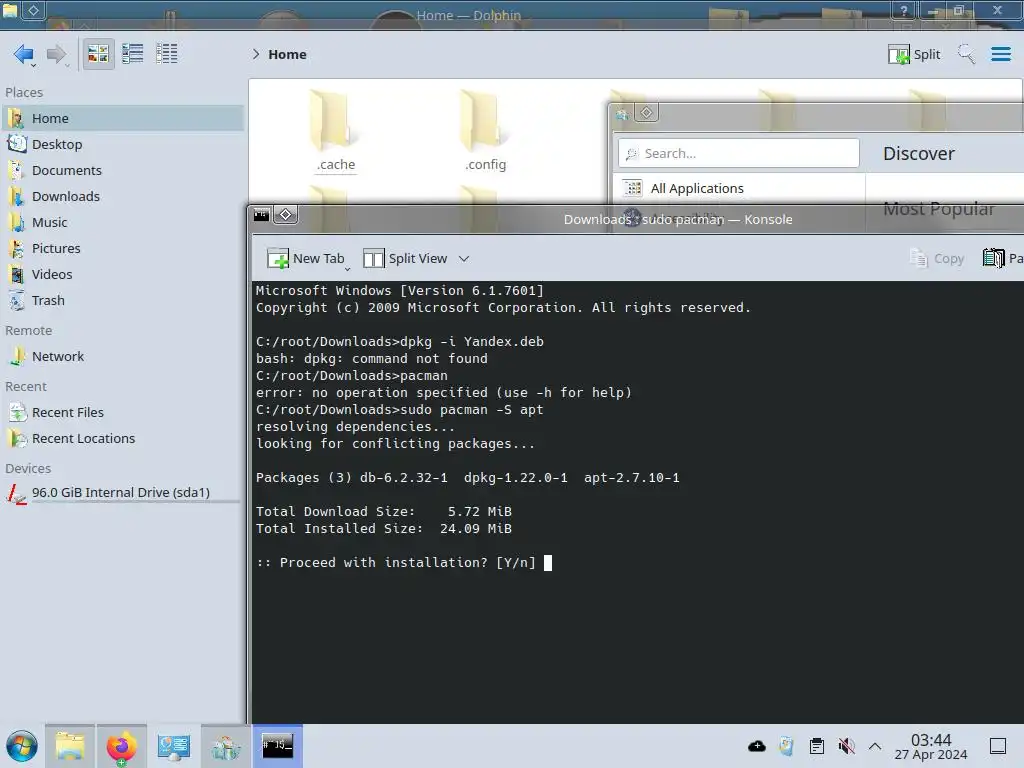The height and width of the screenshot is (768, 1024).
Task: Go forward in Dolphin navigation
Action: [57, 54]
